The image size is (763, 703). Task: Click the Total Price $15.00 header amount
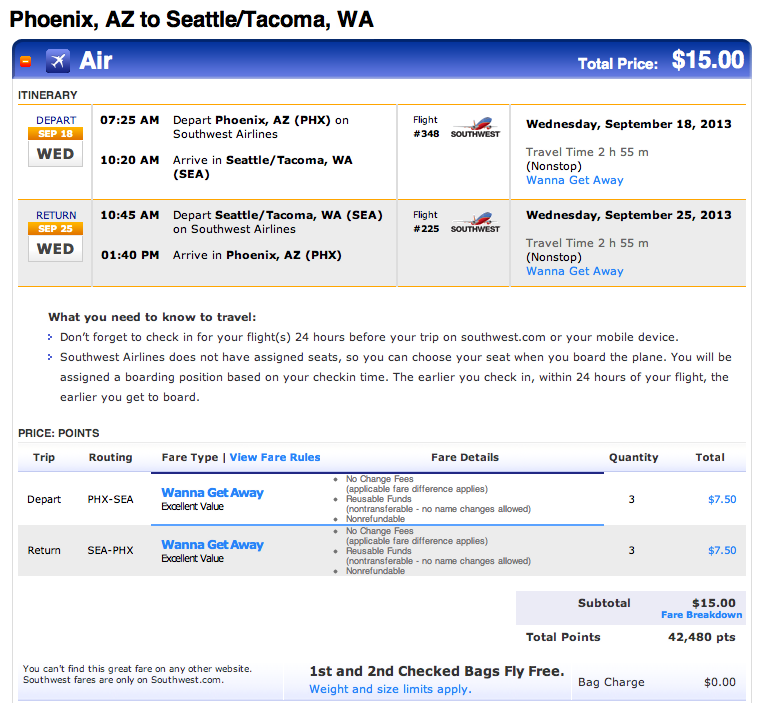coord(708,60)
